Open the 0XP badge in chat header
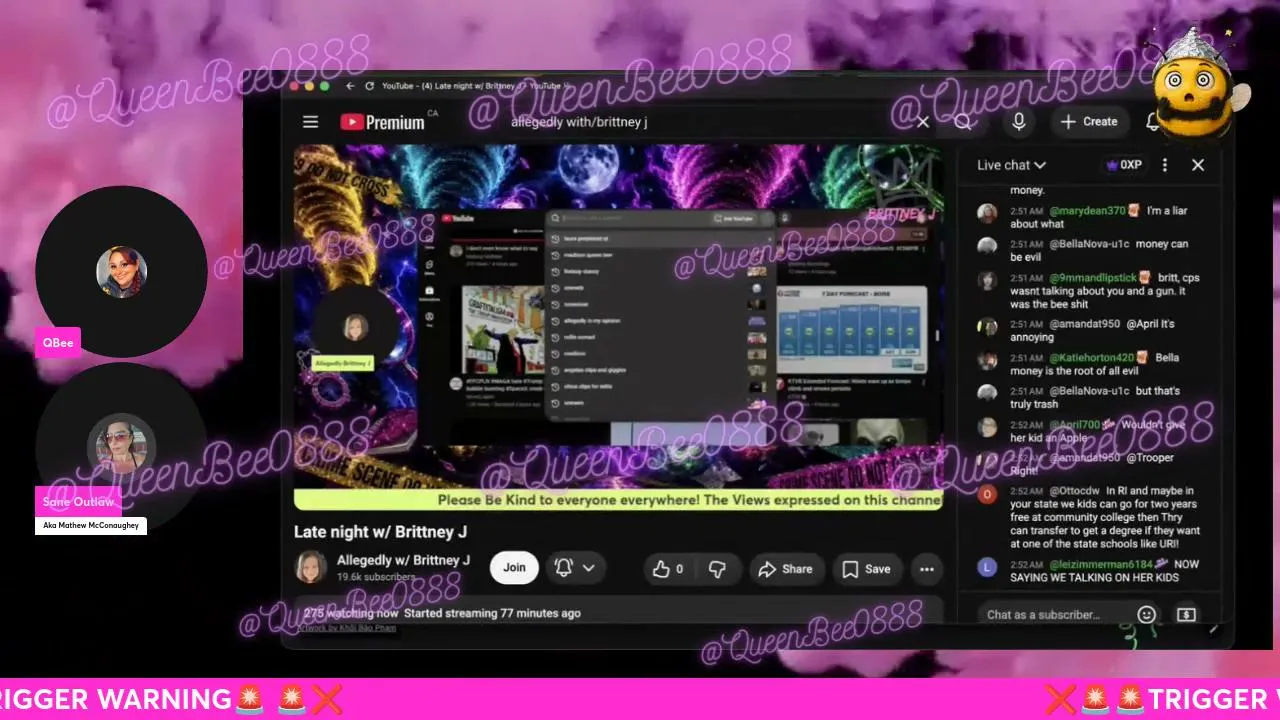The image size is (1280, 720). point(1123,165)
